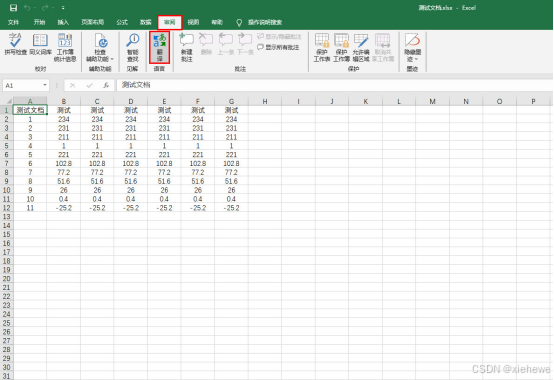Open the 文件 File tab
The image size is (554, 380).
(13, 22)
